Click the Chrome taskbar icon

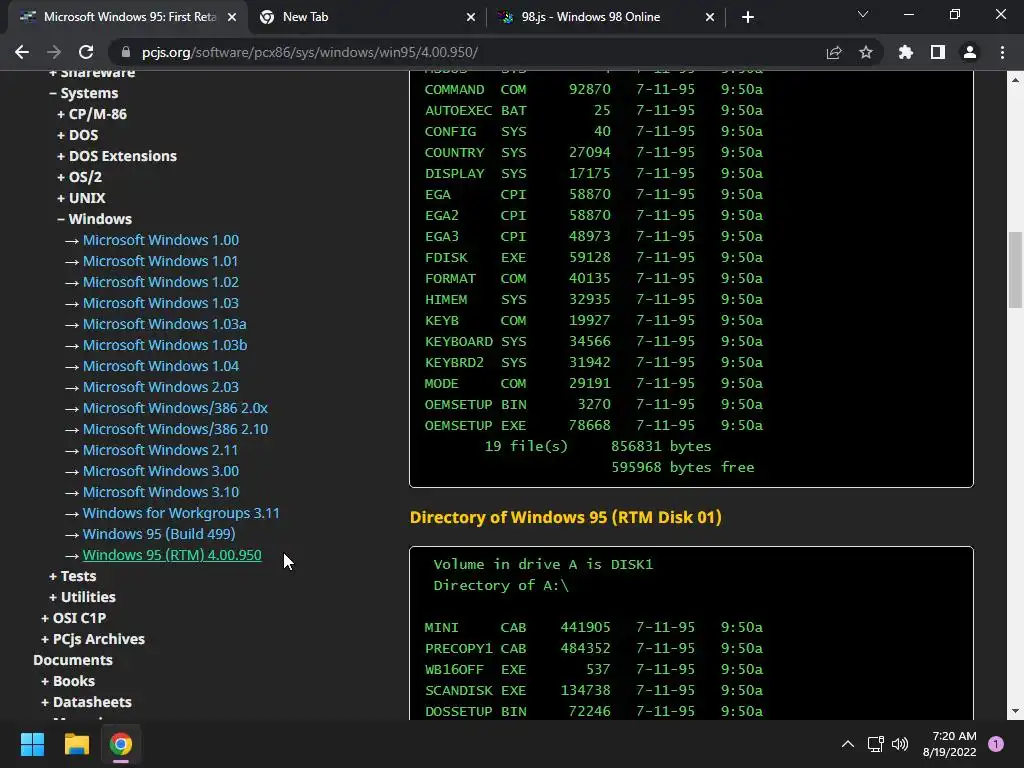(121, 744)
